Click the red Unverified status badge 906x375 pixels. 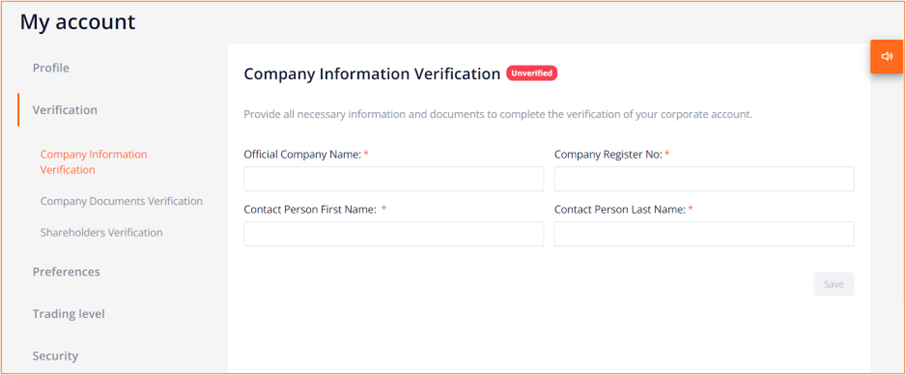coord(532,73)
